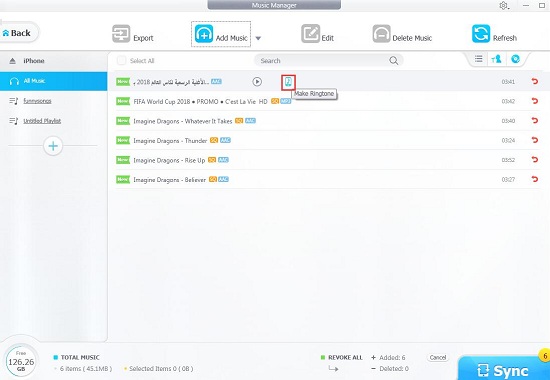Click the Delete Music icon
Screen dimensions: 550x380
pos(382,34)
